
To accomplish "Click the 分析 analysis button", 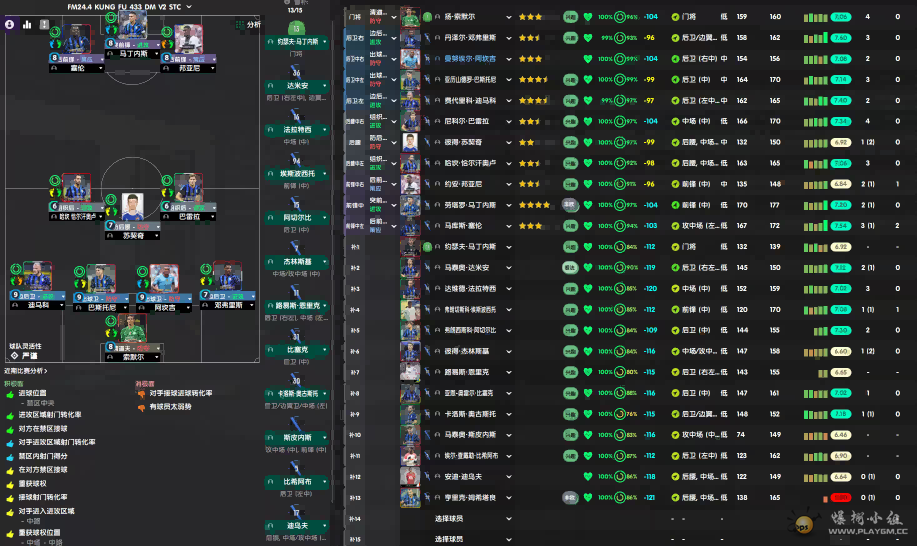I will (248, 24).
